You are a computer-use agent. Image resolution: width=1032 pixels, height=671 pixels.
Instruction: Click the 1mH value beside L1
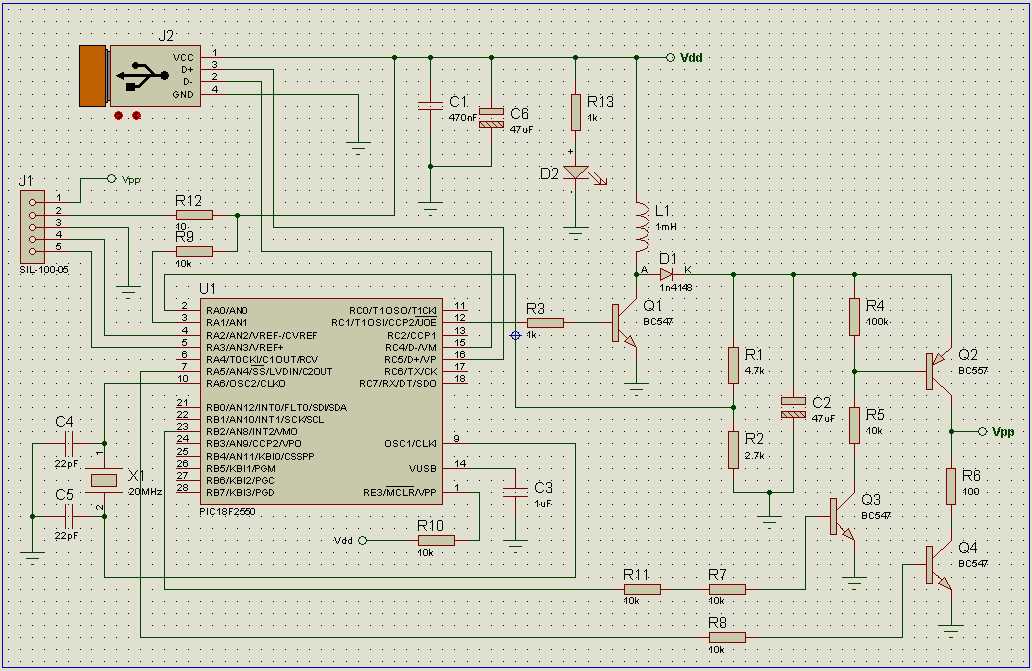[x=666, y=226]
